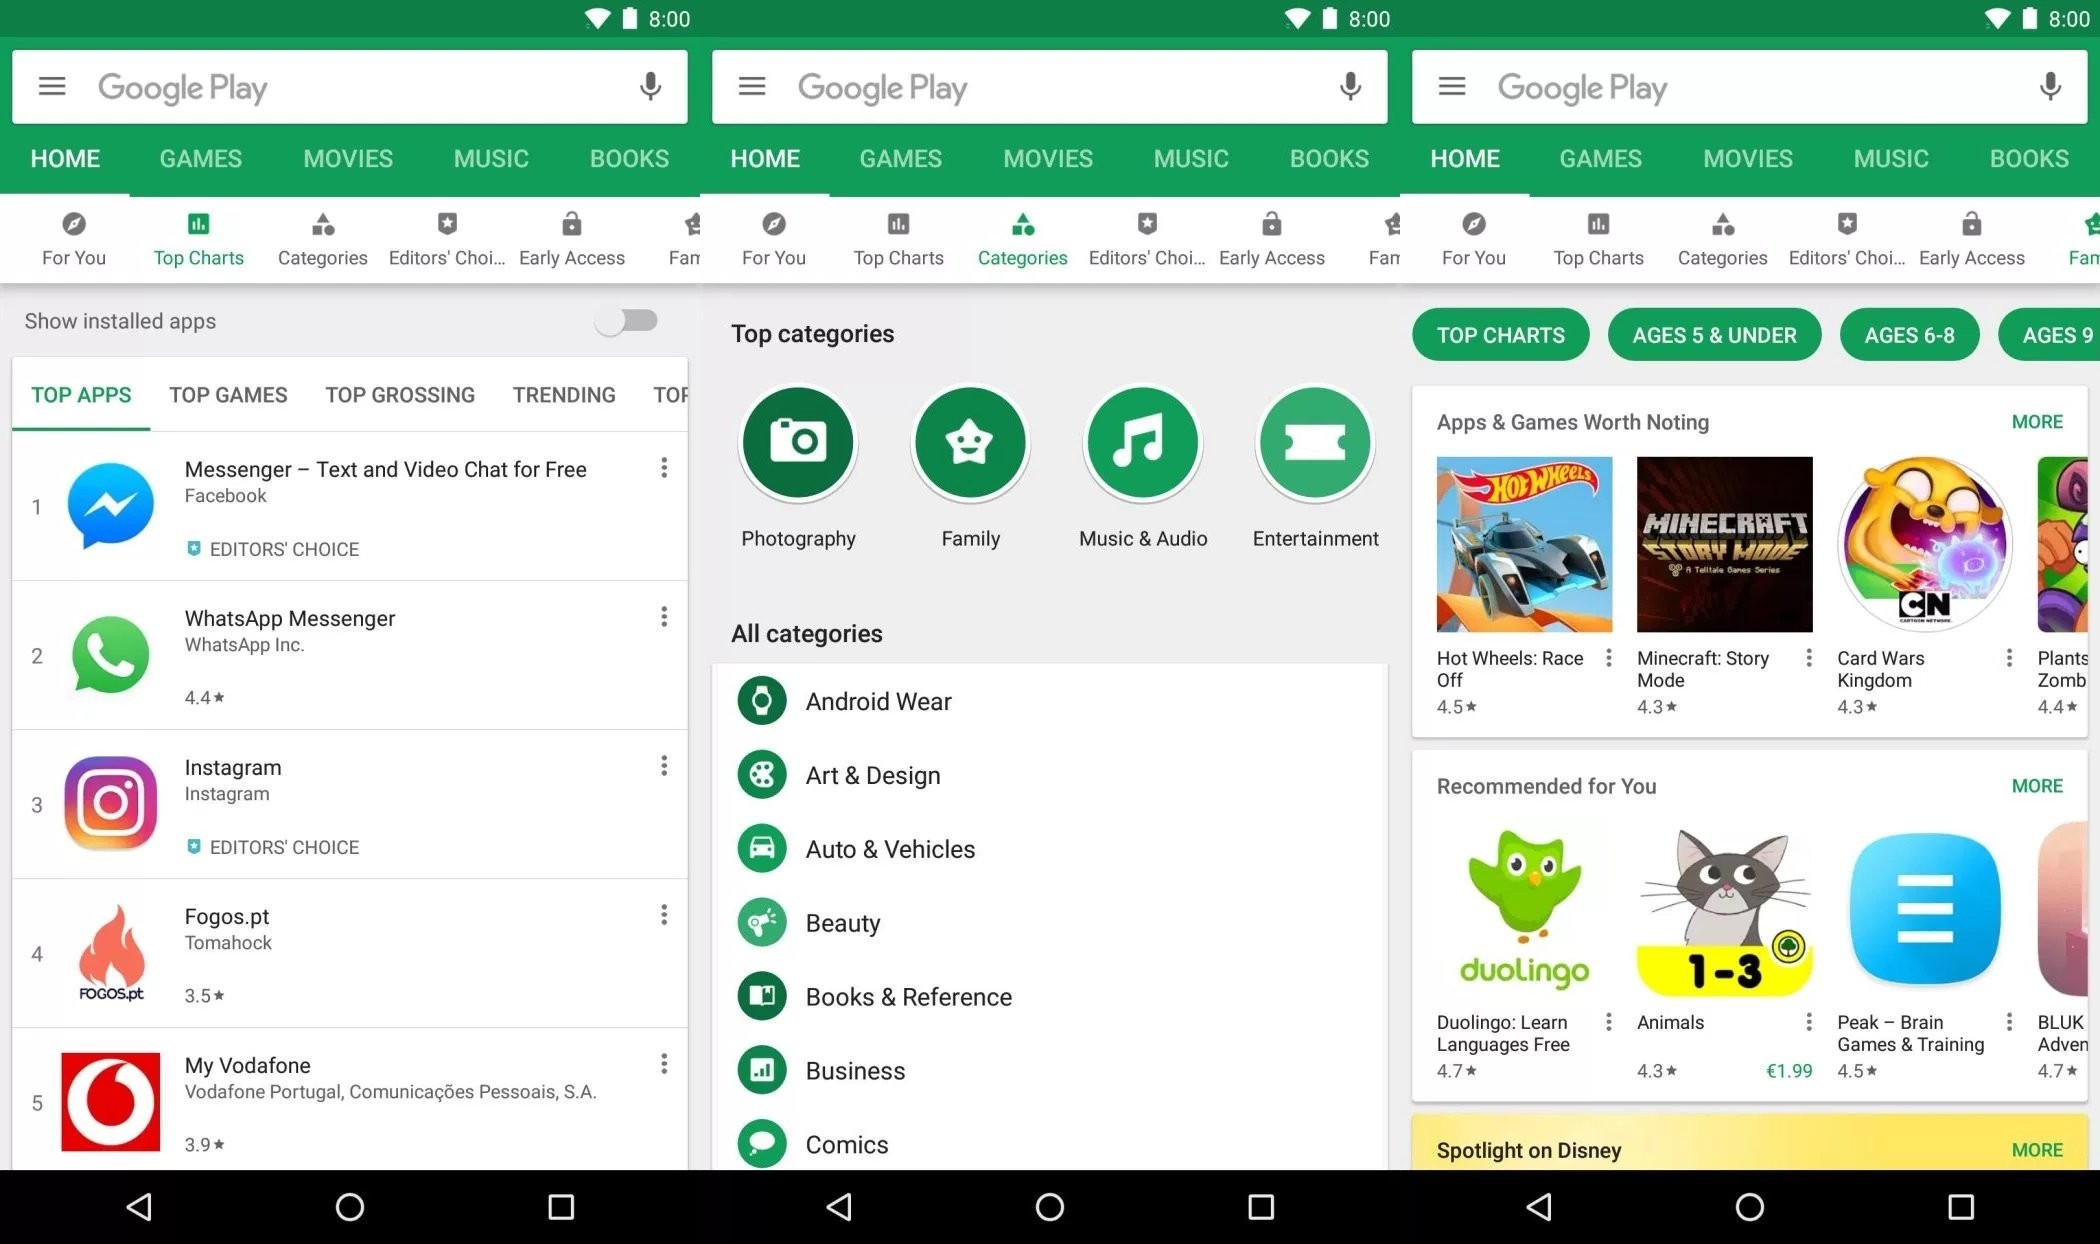
Task: Open overflow menu for WhatsApp Messenger
Action: click(x=664, y=617)
